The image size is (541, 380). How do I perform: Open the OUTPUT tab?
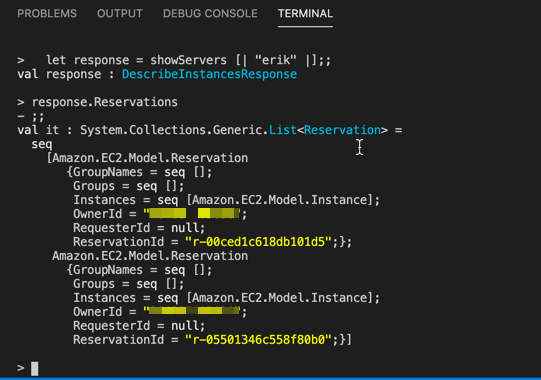coord(120,13)
